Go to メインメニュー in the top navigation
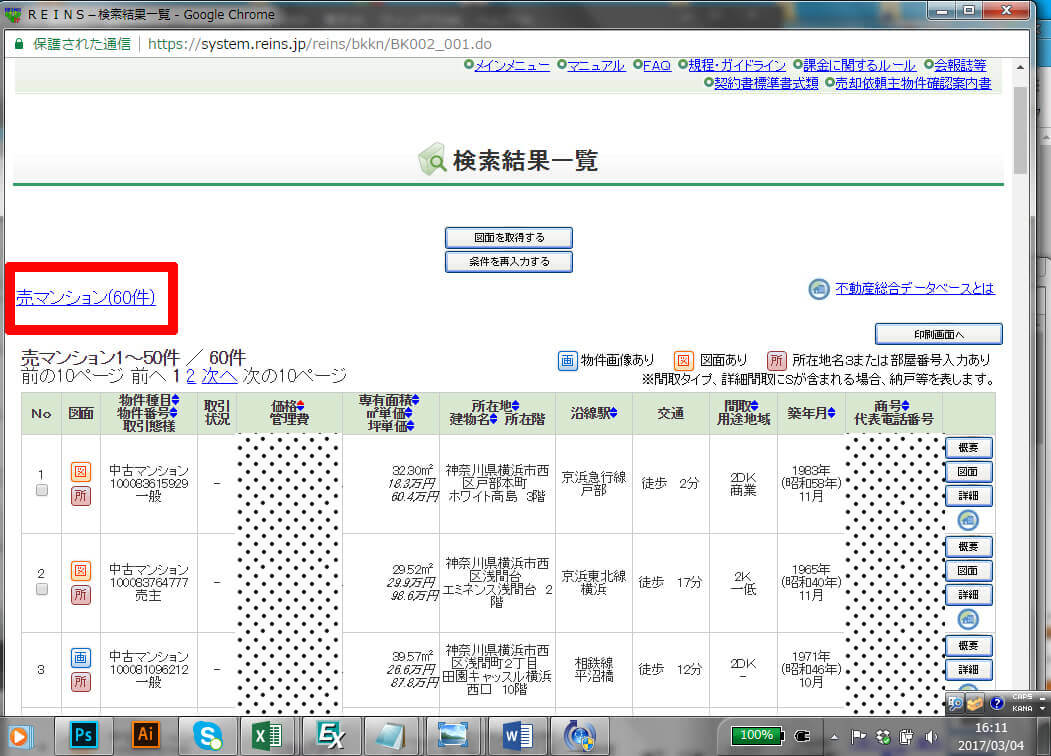The height and width of the screenshot is (756, 1051). point(510,65)
